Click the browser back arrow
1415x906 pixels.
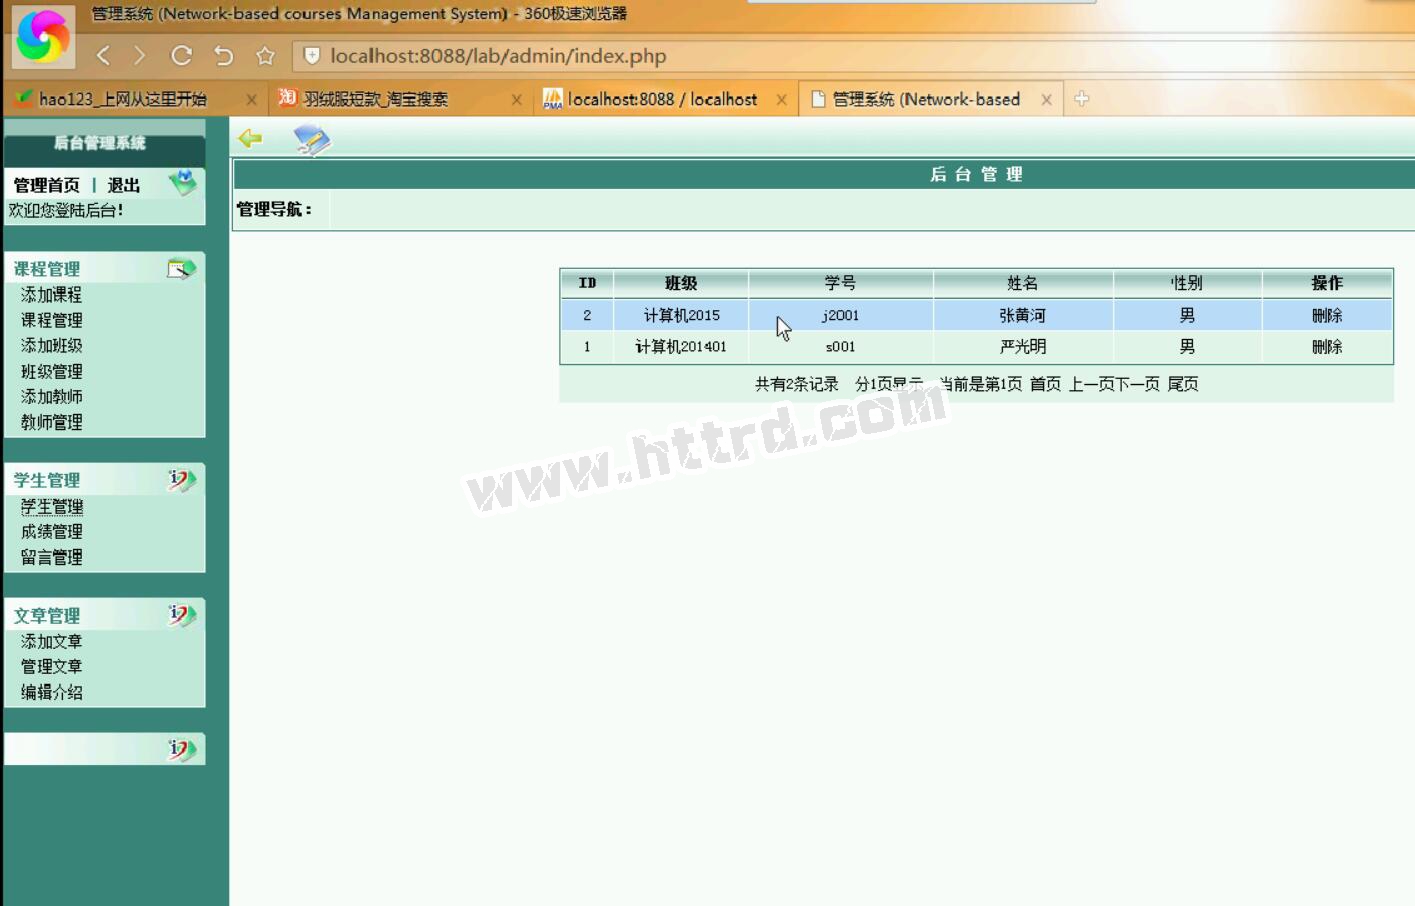(103, 56)
